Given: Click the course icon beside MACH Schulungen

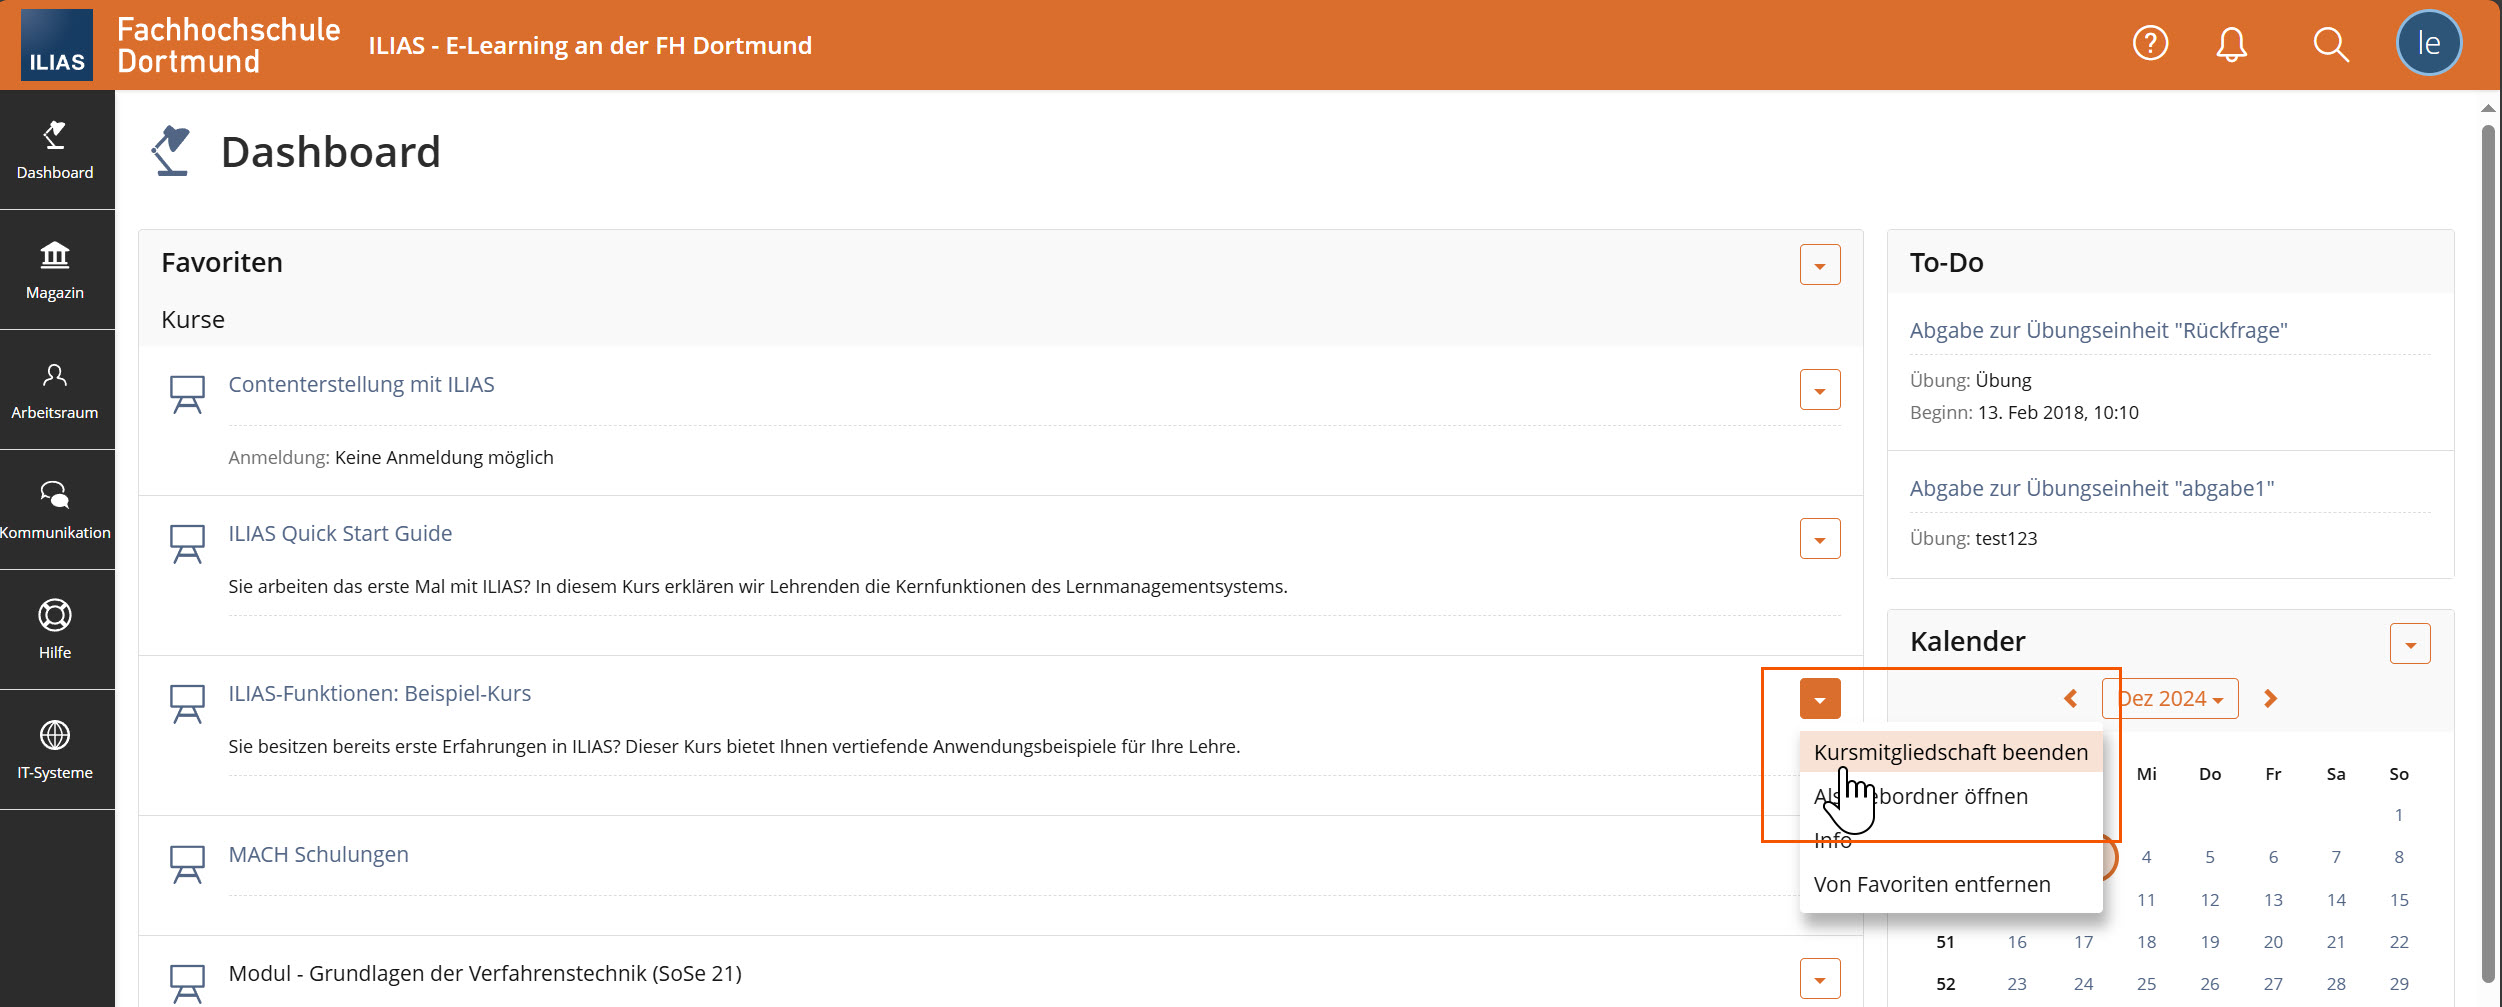Looking at the screenshot, I should tap(188, 862).
